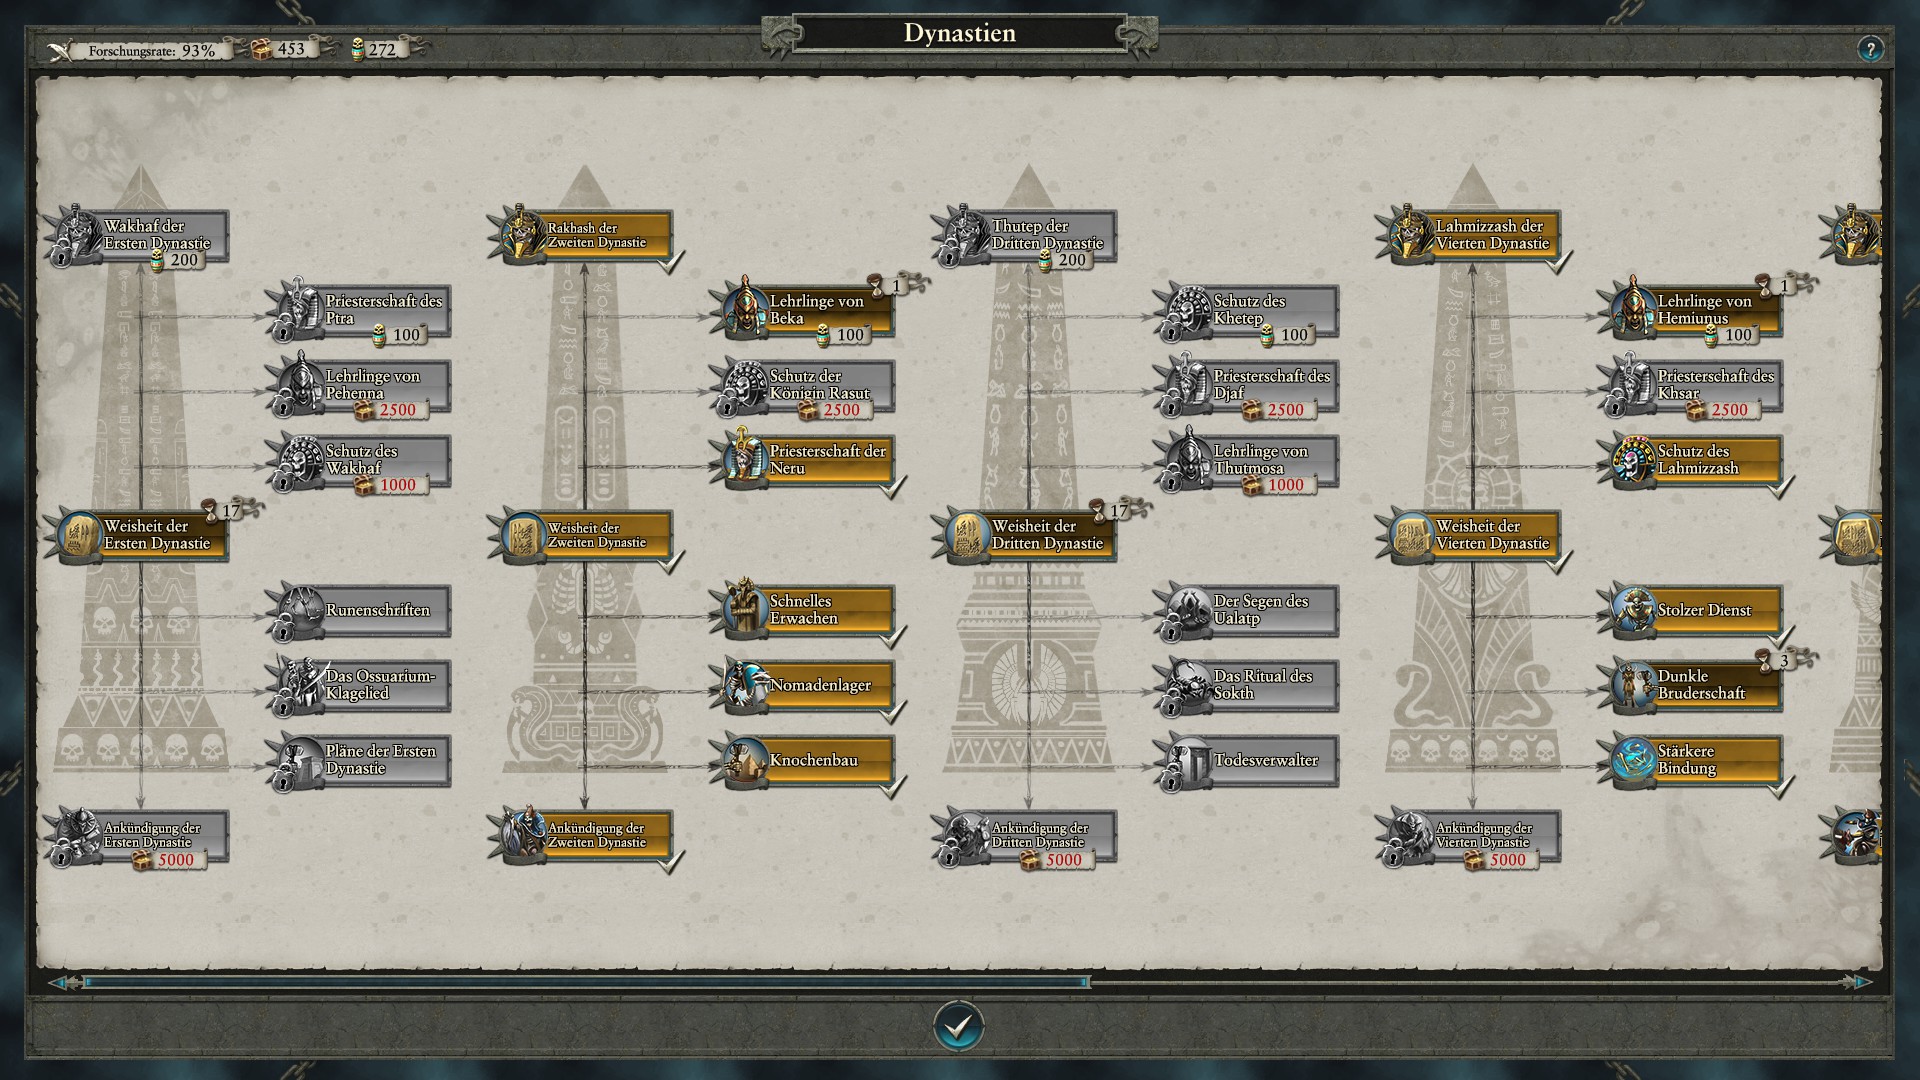Click the canopic jar icon showing 272
1920x1080 pixels.
point(358,49)
